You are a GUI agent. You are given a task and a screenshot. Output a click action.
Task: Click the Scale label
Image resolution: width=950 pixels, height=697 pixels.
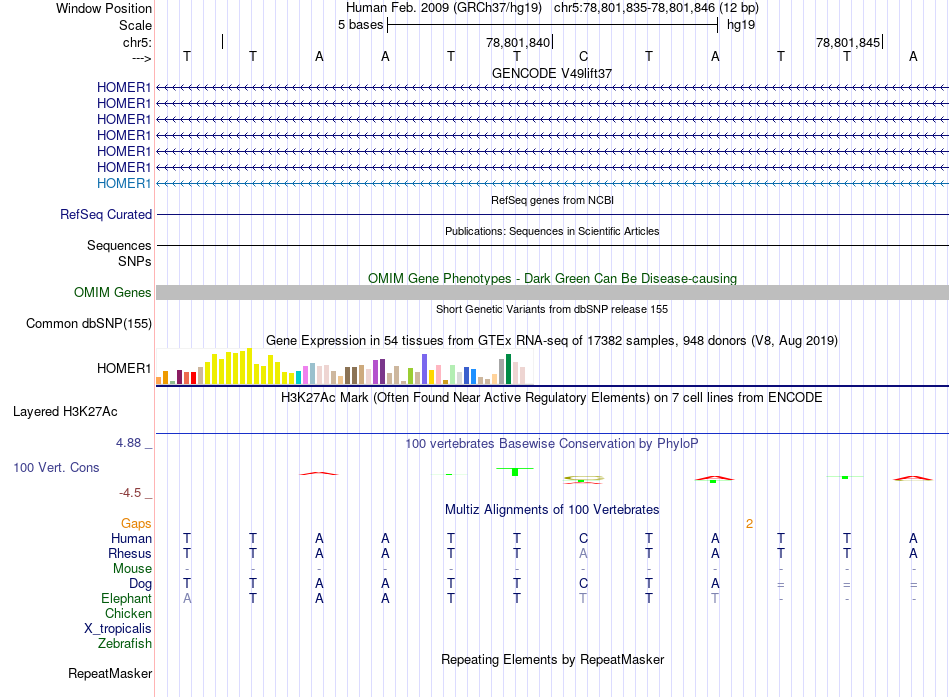point(135,25)
